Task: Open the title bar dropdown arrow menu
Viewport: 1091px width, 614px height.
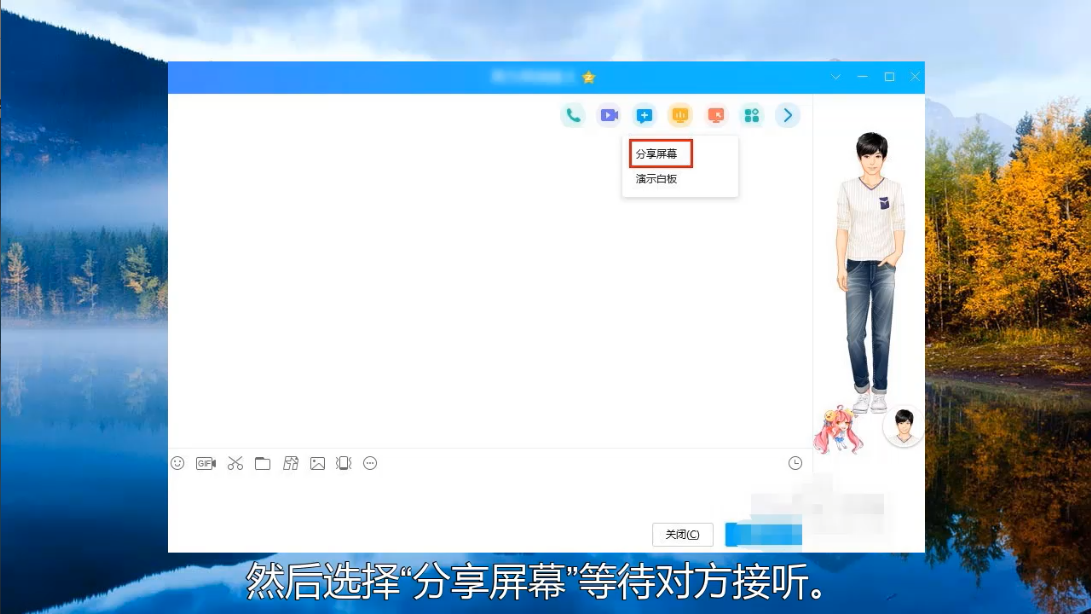Action: (836, 77)
